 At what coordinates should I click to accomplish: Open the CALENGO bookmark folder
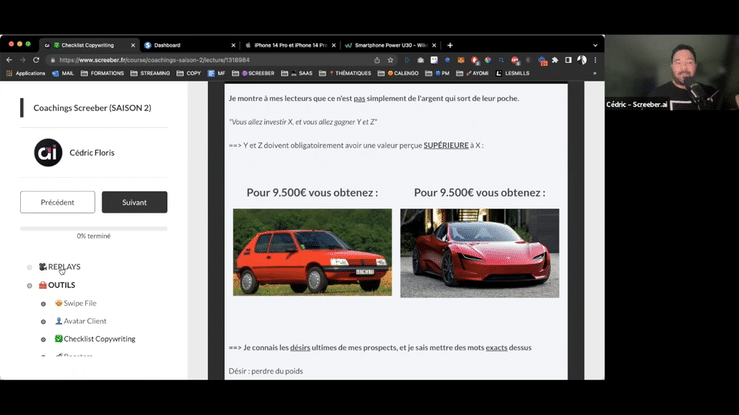(x=398, y=73)
